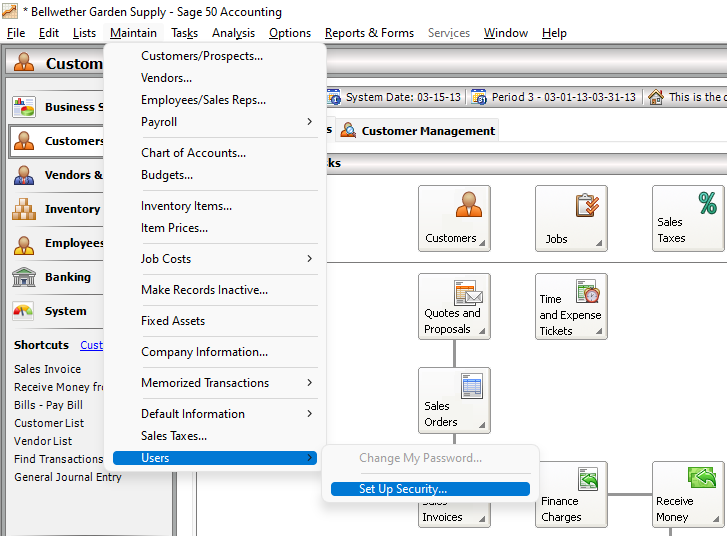This screenshot has width=727, height=536.
Task: Open the Options menu
Action: tap(290, 33)
